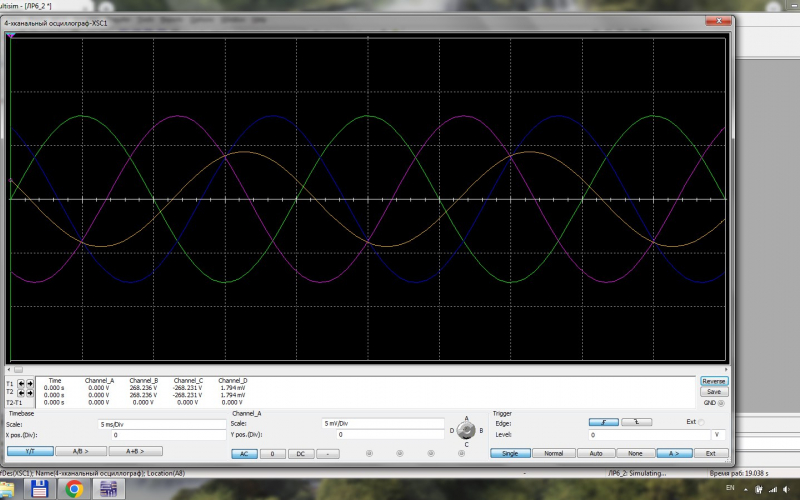Viewport: 800px width, 500px height.
Task: Click the Y pos.(Div) input field
Action: click(390, 434)
